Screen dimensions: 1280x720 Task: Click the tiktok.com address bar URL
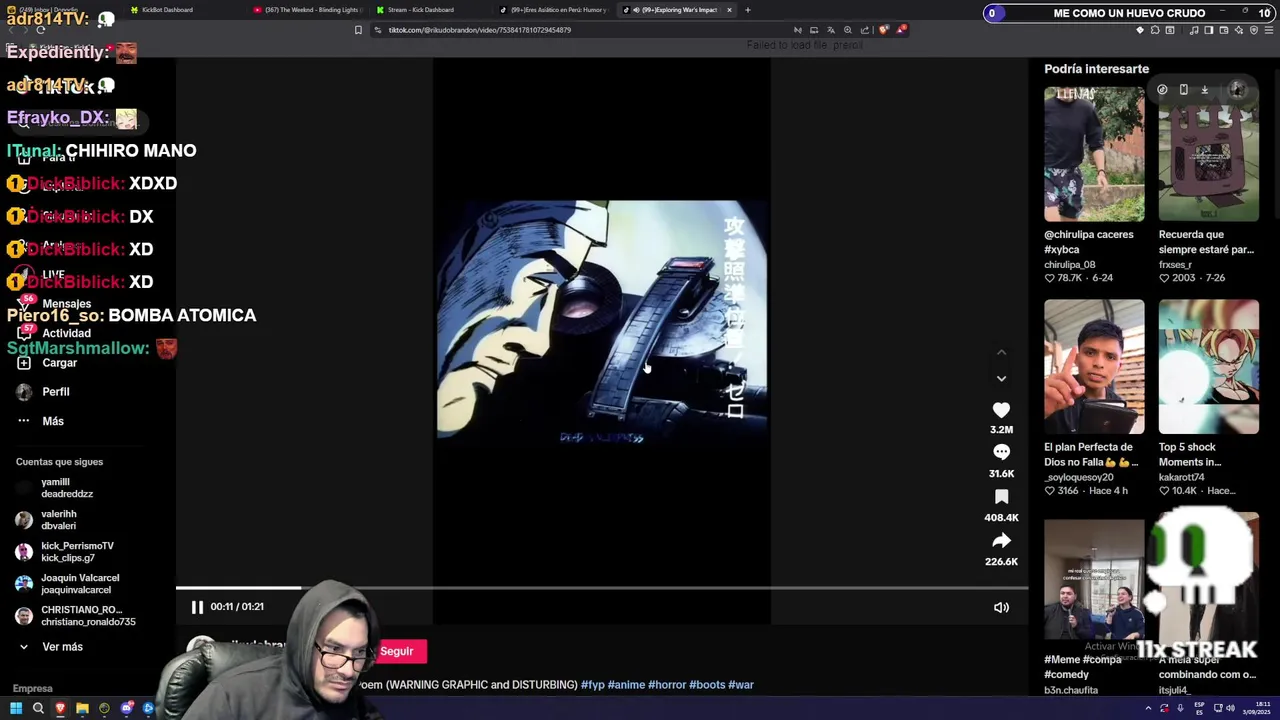[x=480, y=30]
